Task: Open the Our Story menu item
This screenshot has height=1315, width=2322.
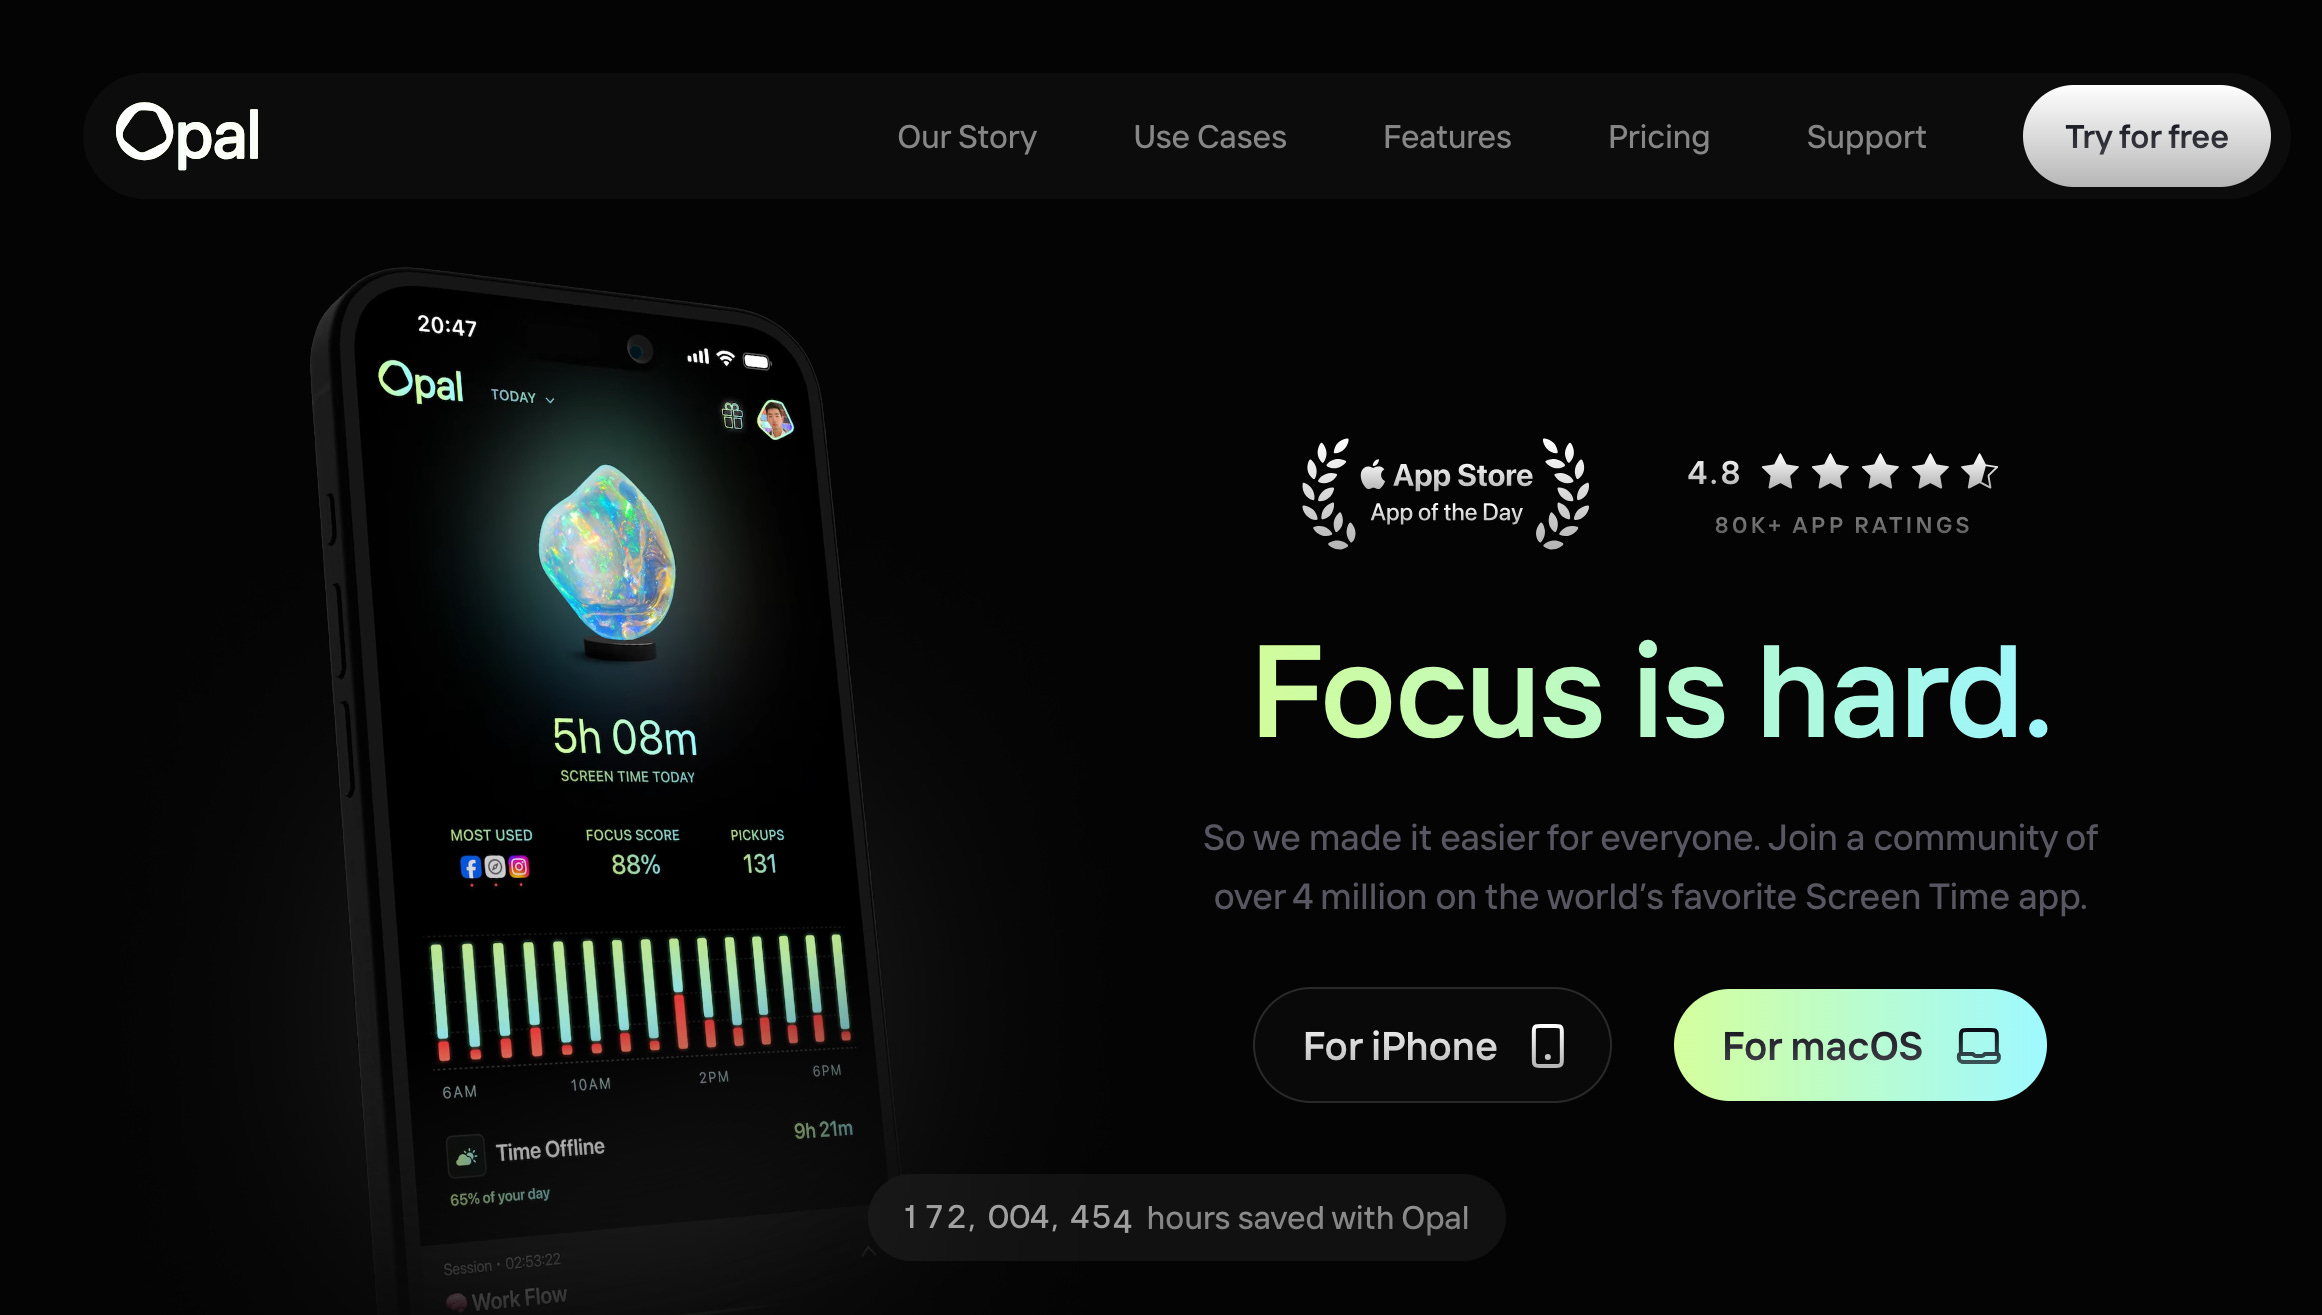Action: click(967, 137)
